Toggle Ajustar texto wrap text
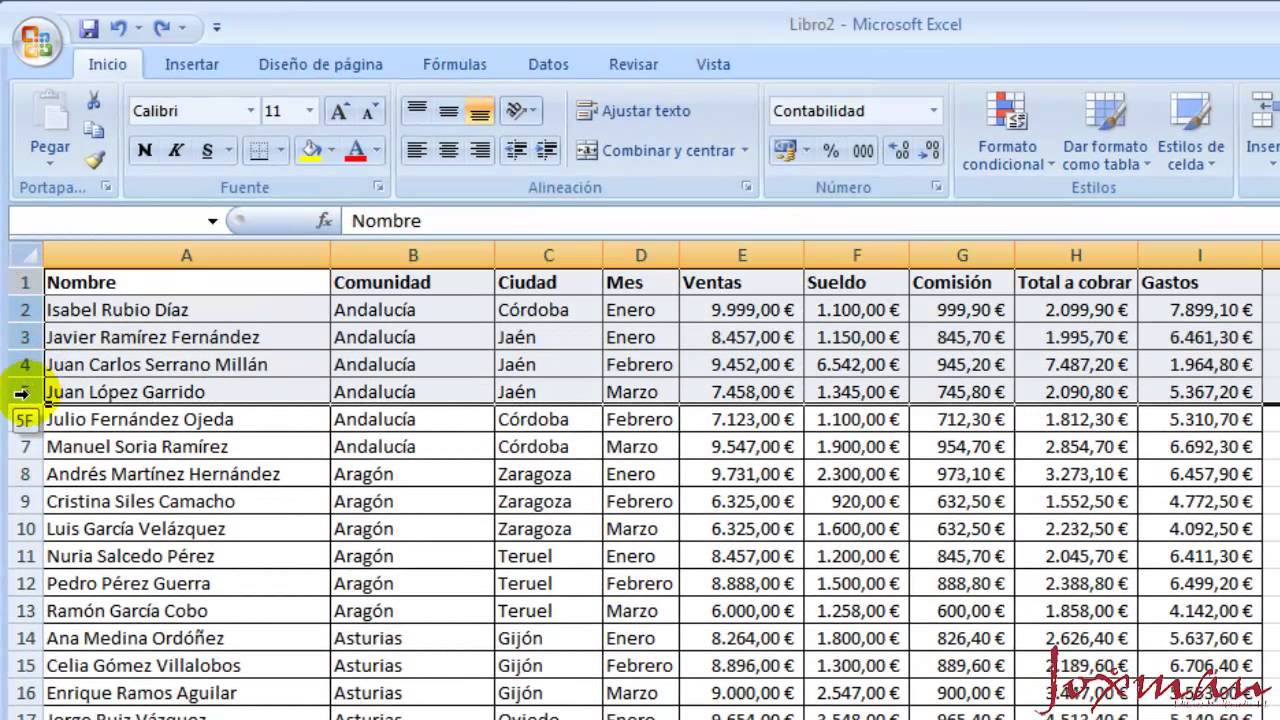This screenshot has width=1280, height=720. click(634, 111)
